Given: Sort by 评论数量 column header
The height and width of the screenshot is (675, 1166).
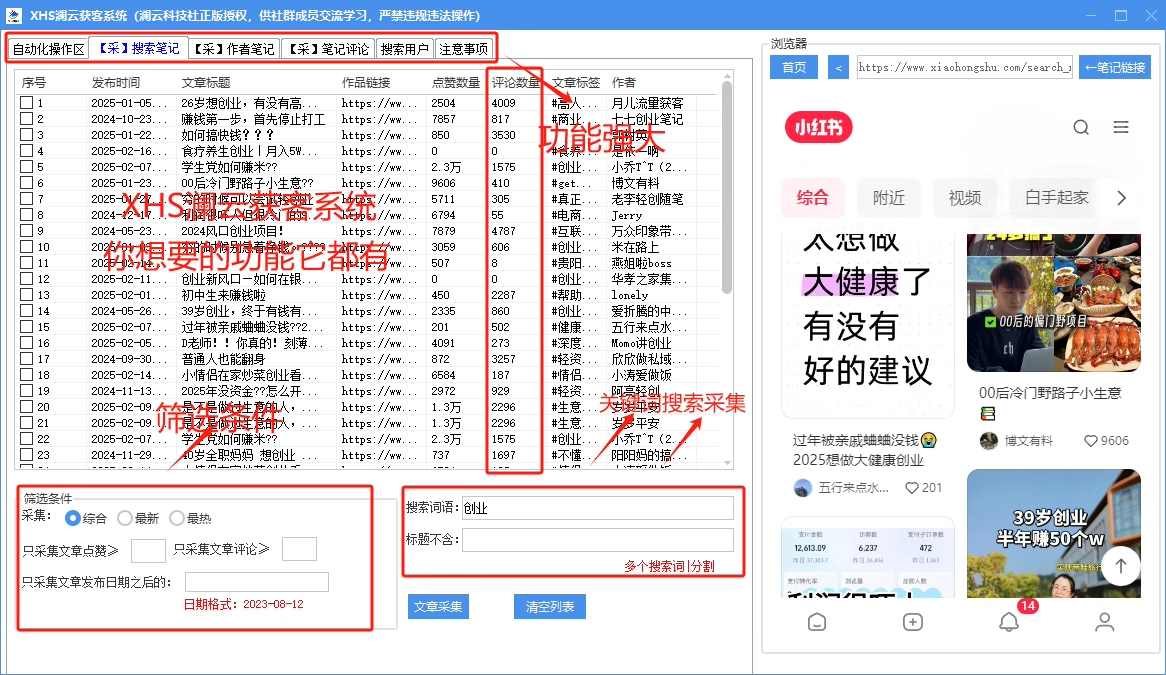Looking at the screenshot, I should pyautogui.click(x=516, y=83).
